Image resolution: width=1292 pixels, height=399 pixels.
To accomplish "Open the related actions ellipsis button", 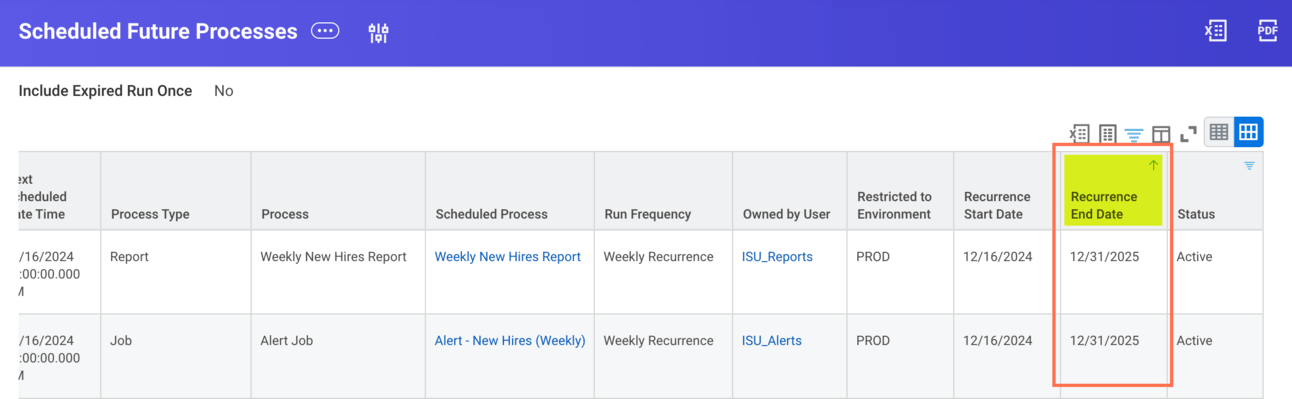I will pos(325,31).
